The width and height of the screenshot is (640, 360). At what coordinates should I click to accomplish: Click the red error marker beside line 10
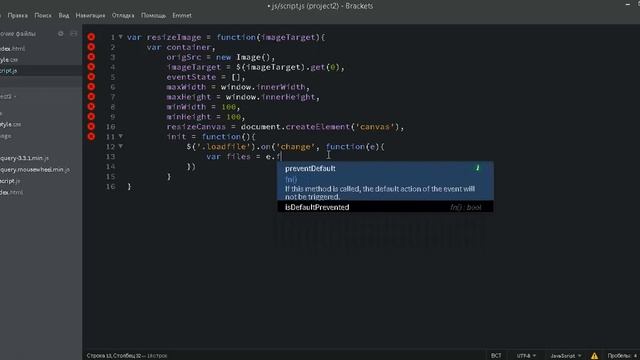point(91,127)
